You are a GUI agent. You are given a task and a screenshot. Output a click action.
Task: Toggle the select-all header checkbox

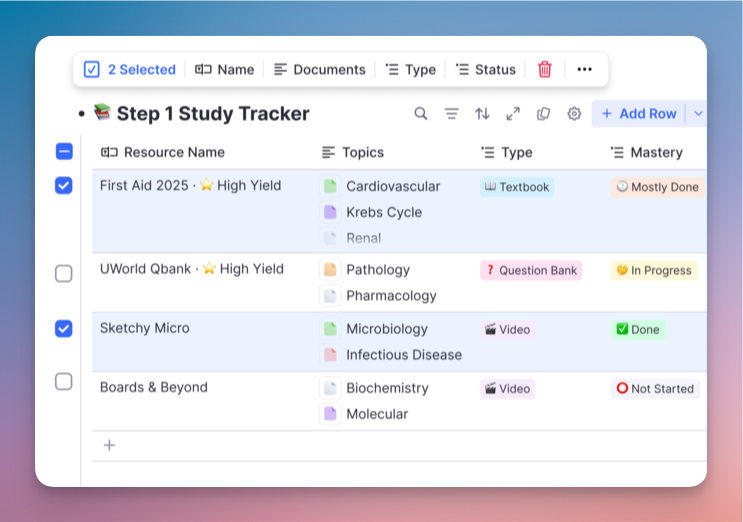(64, 152)
